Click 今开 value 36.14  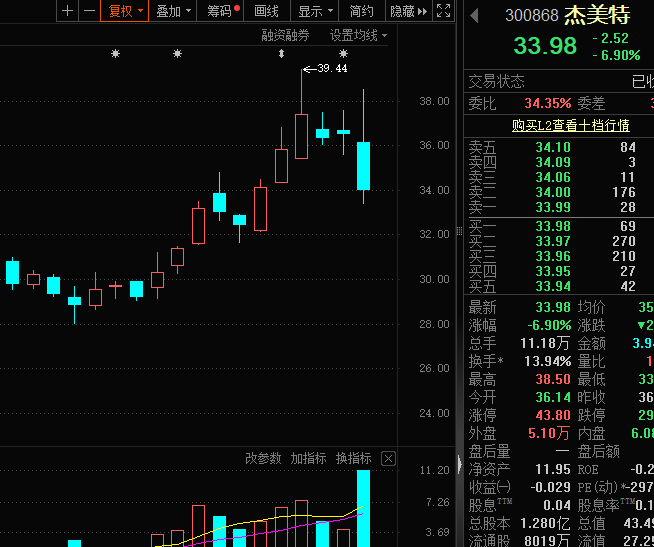pyautogui.click(x=553, y=397)
